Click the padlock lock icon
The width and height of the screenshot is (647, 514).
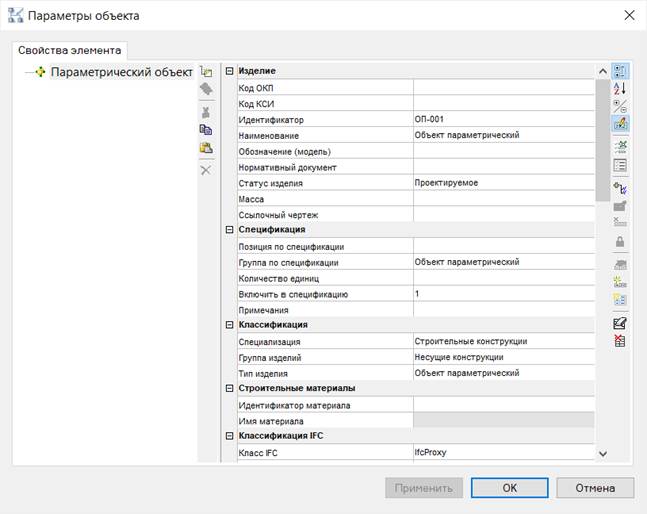coord(620,241)
